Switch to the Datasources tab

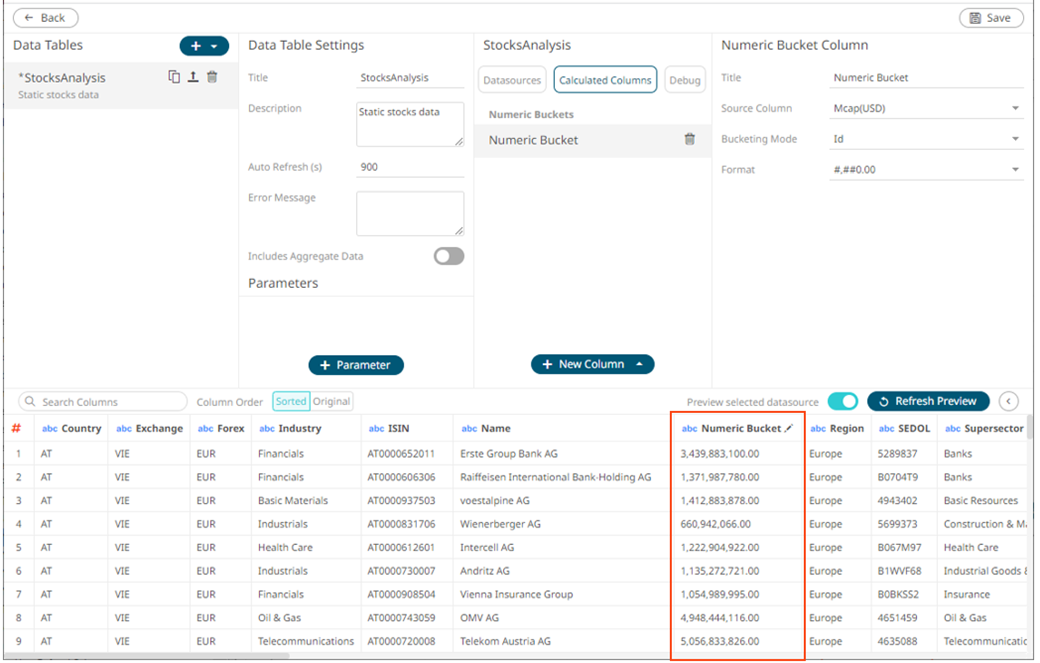512,80
